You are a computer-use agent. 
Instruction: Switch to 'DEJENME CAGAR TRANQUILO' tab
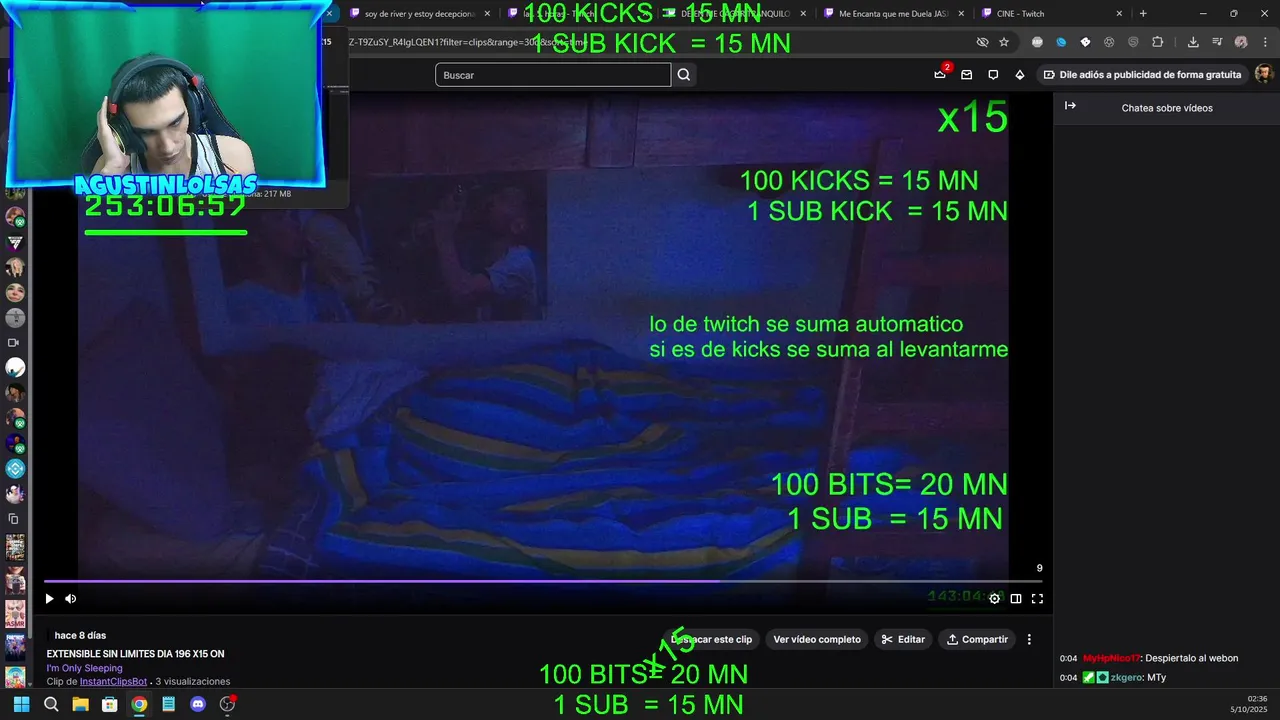pyautogui.click(x=735, y=14)
